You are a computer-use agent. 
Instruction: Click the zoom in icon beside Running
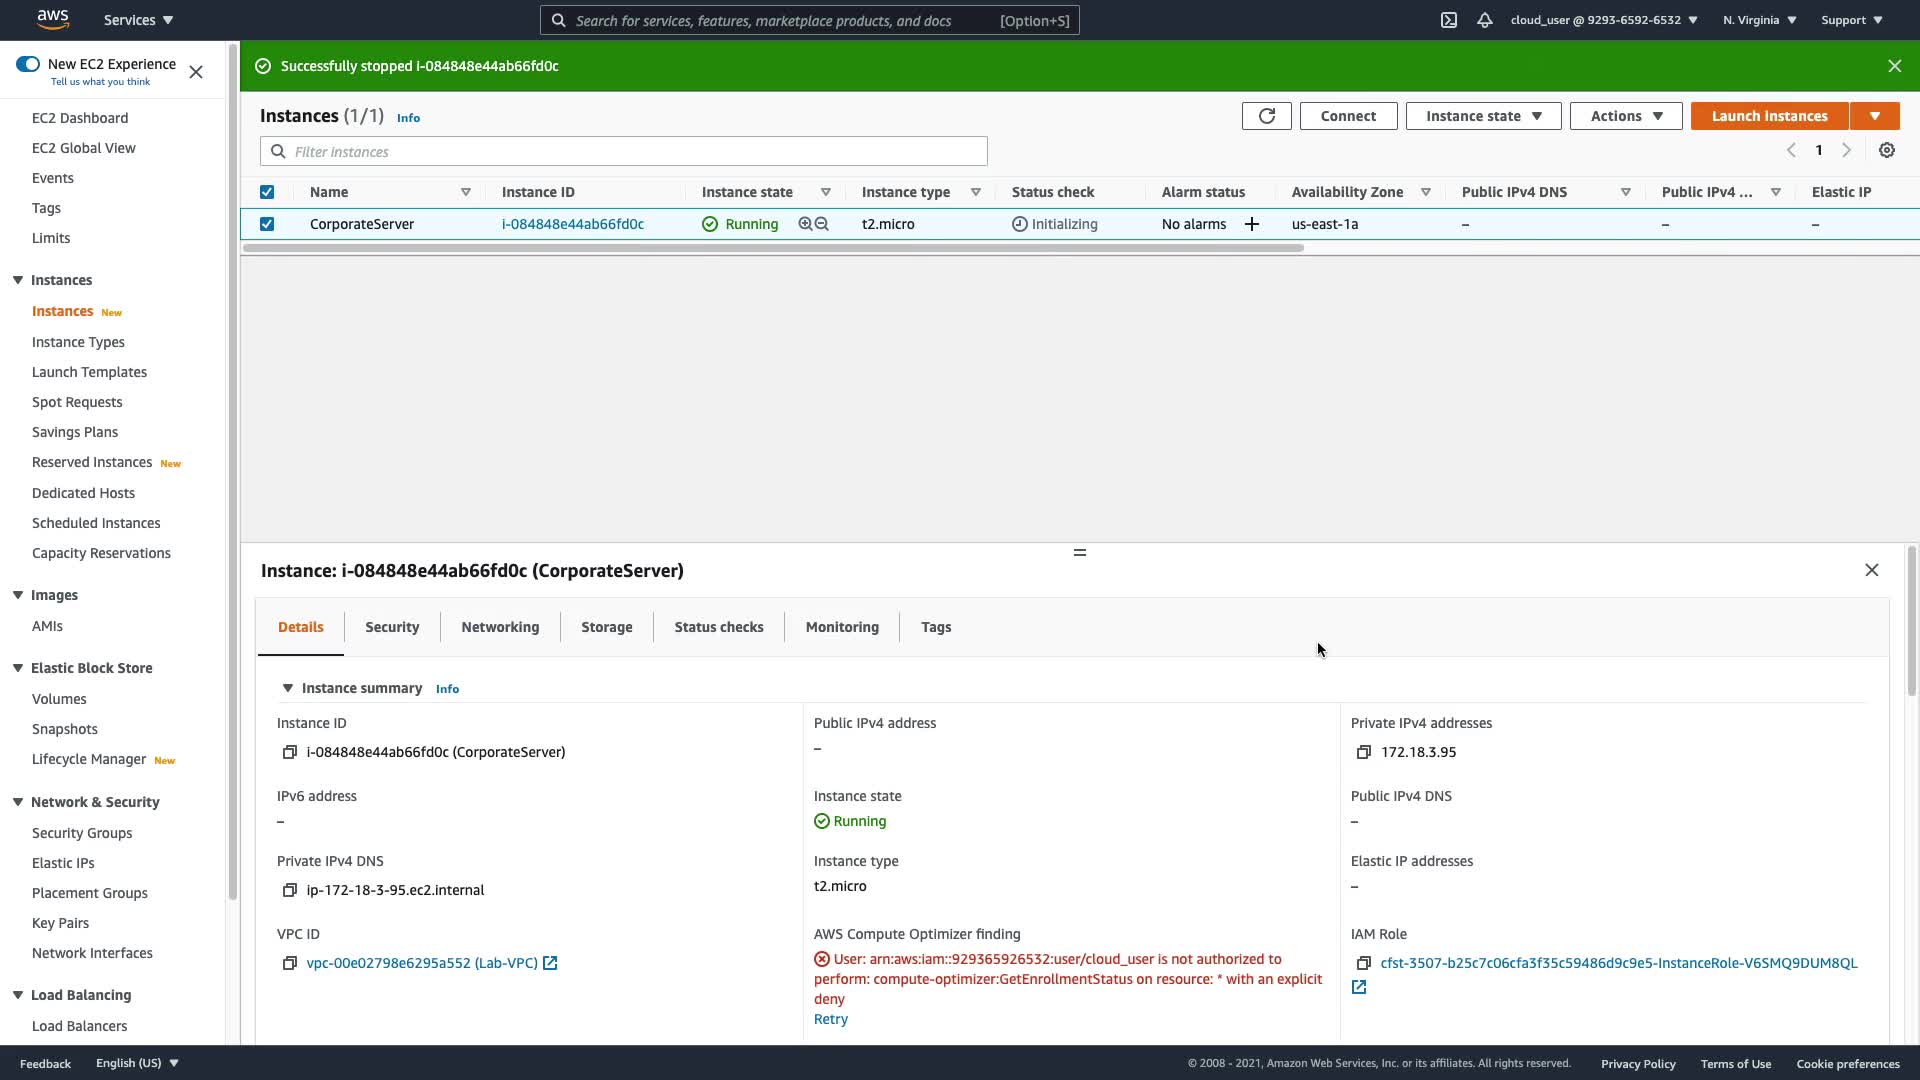(805, 224)
